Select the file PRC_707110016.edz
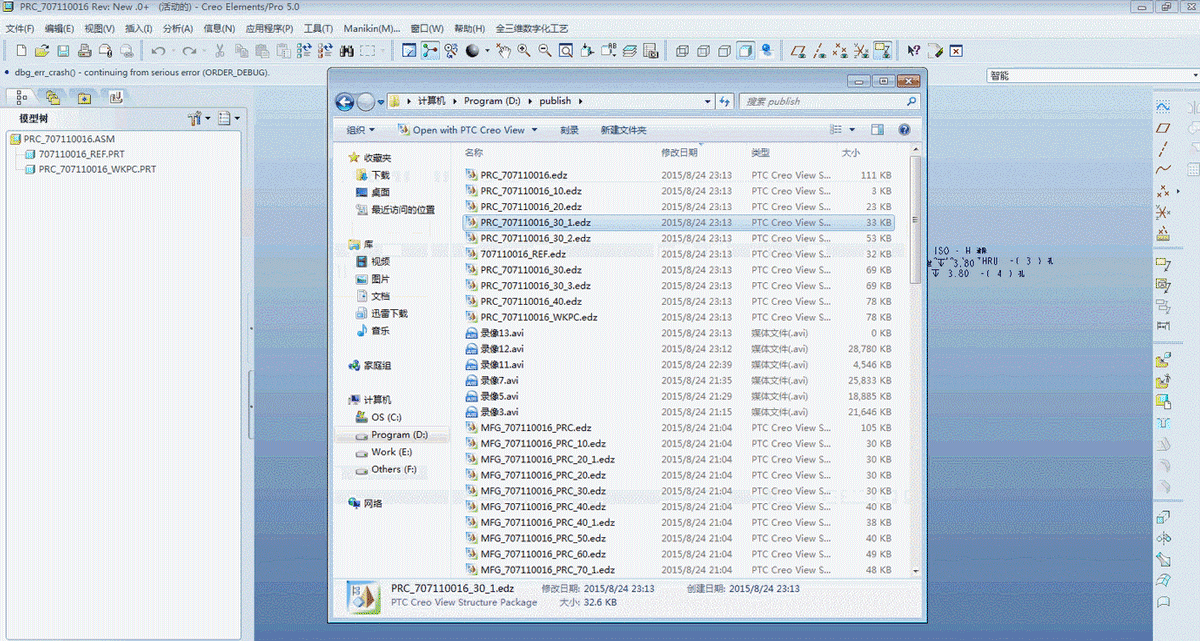The image size is (1200, 641). [x=523, y=175]
